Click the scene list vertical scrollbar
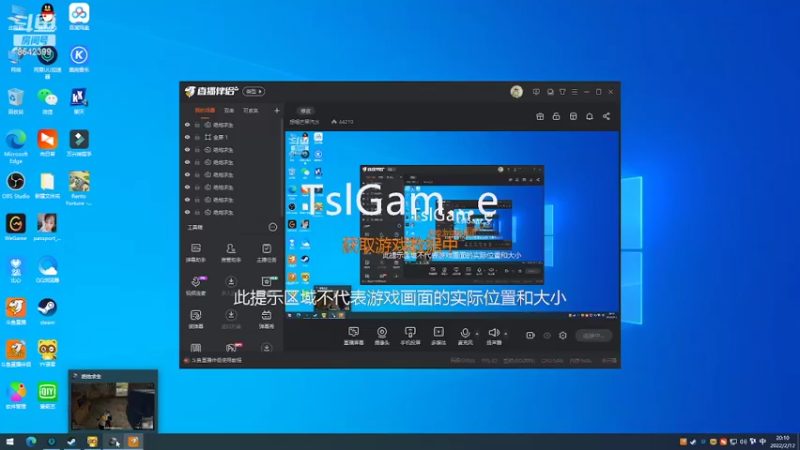Viewport: 800px width, 450px height. pos(282,168)
